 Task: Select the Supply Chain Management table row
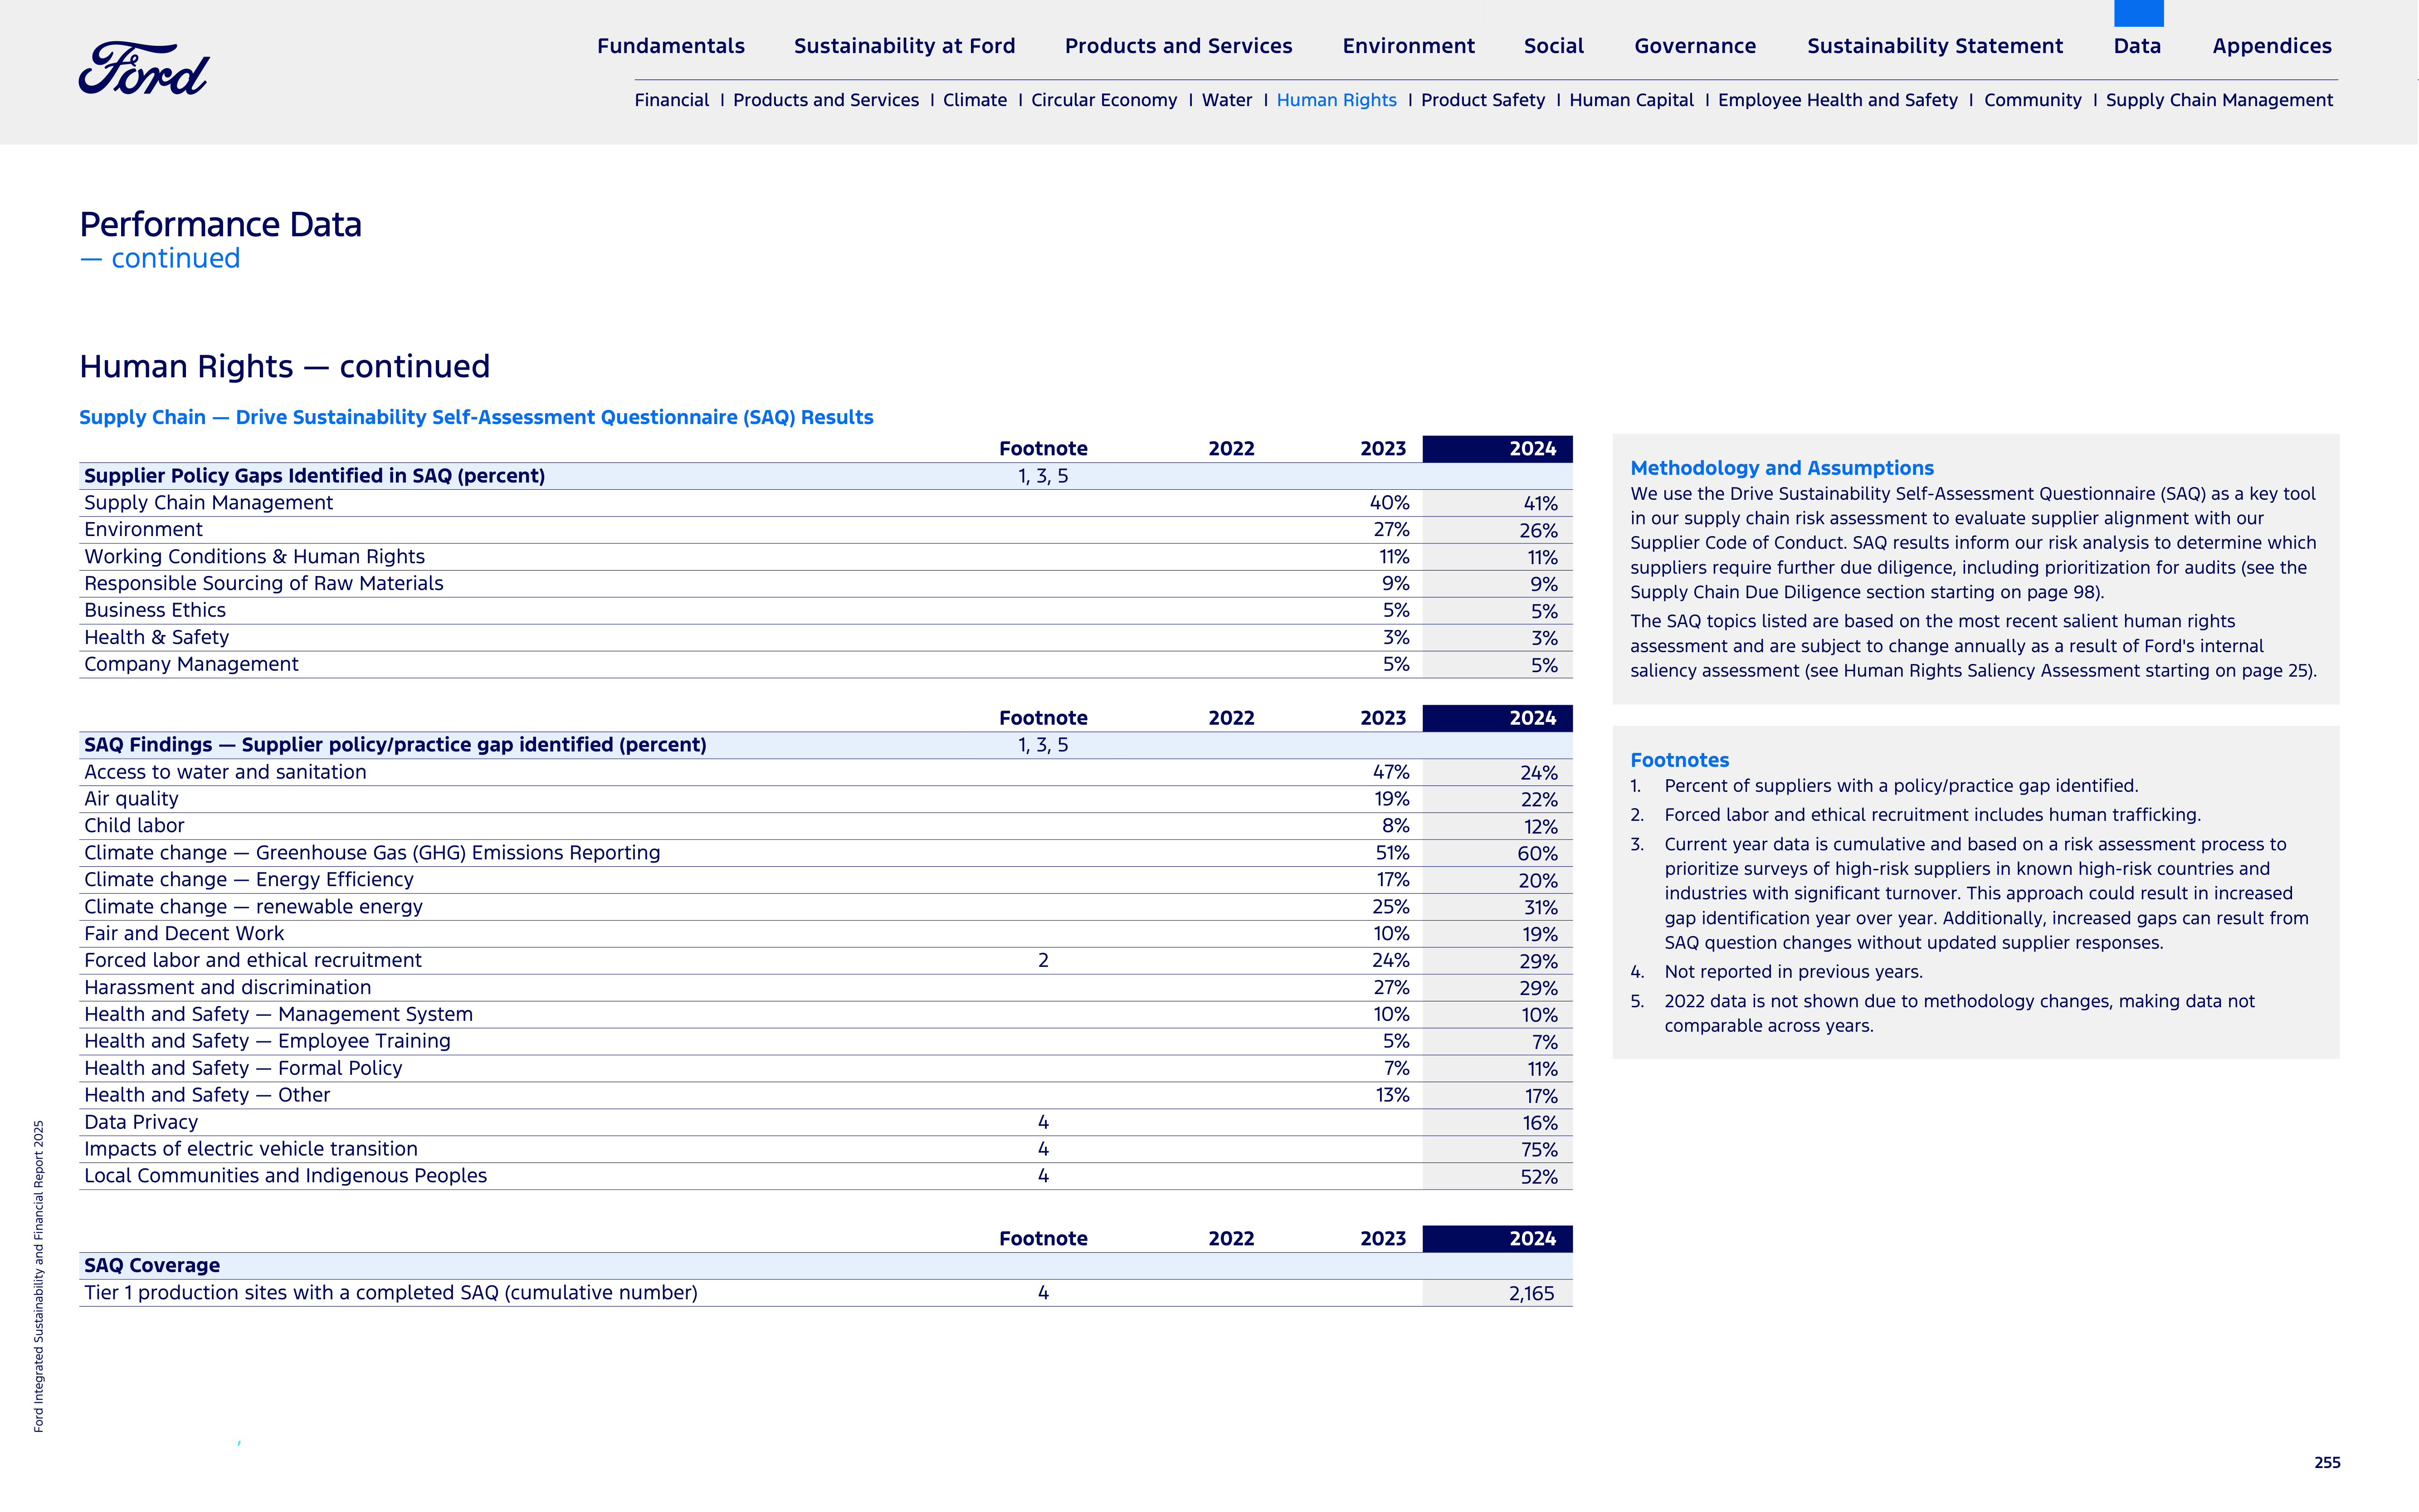tap(826, 503)
